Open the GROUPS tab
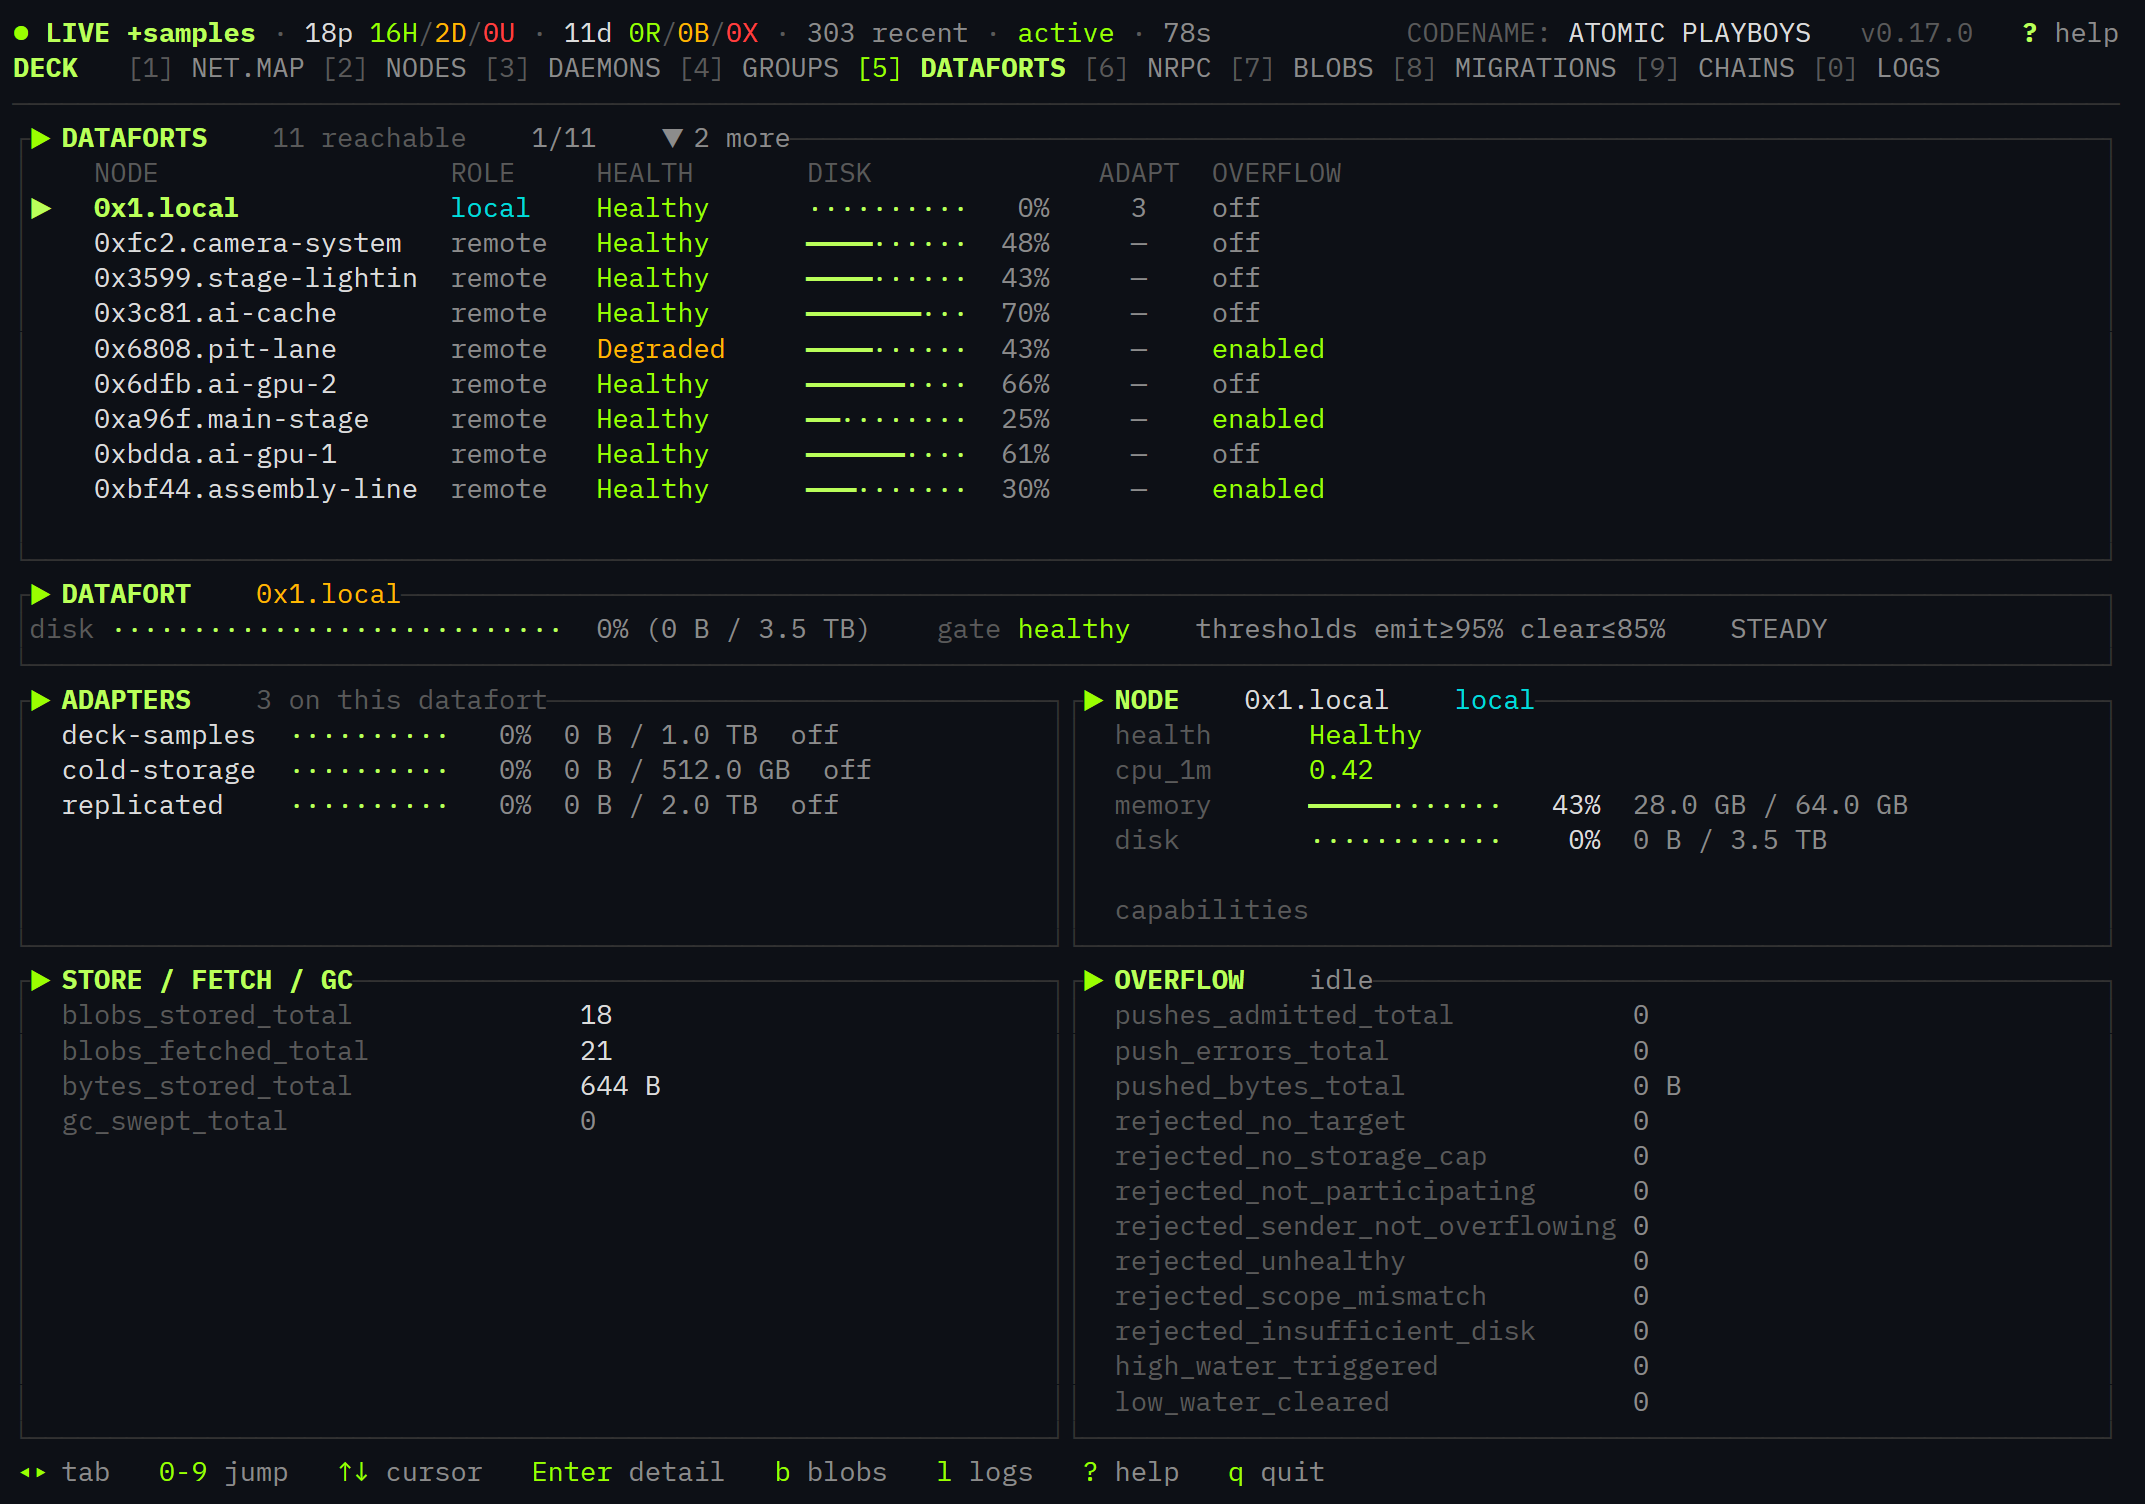2145x1504 pixels. click(759, 68)
